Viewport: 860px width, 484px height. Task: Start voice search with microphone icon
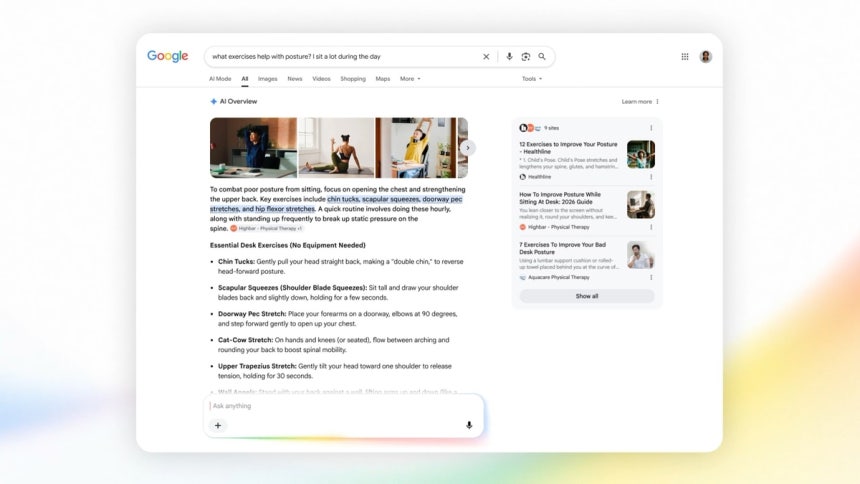(x=509, y=57)
